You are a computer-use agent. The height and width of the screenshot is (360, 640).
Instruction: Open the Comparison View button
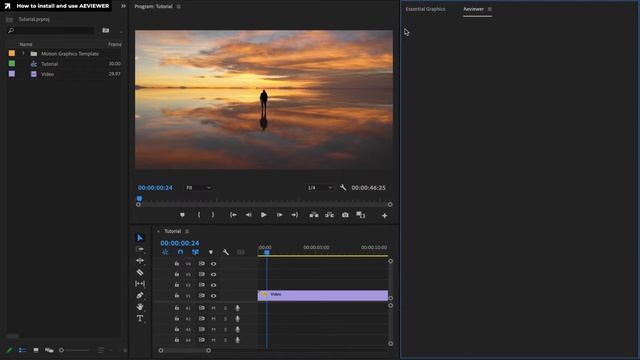tap(360, 215)
